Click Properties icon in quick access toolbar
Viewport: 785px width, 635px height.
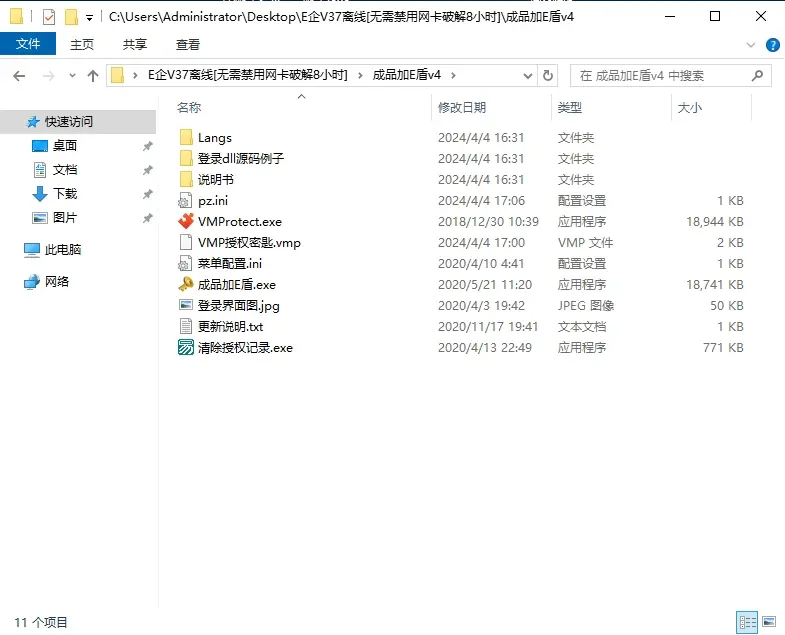pyautogui.click(x=49, y=17)
